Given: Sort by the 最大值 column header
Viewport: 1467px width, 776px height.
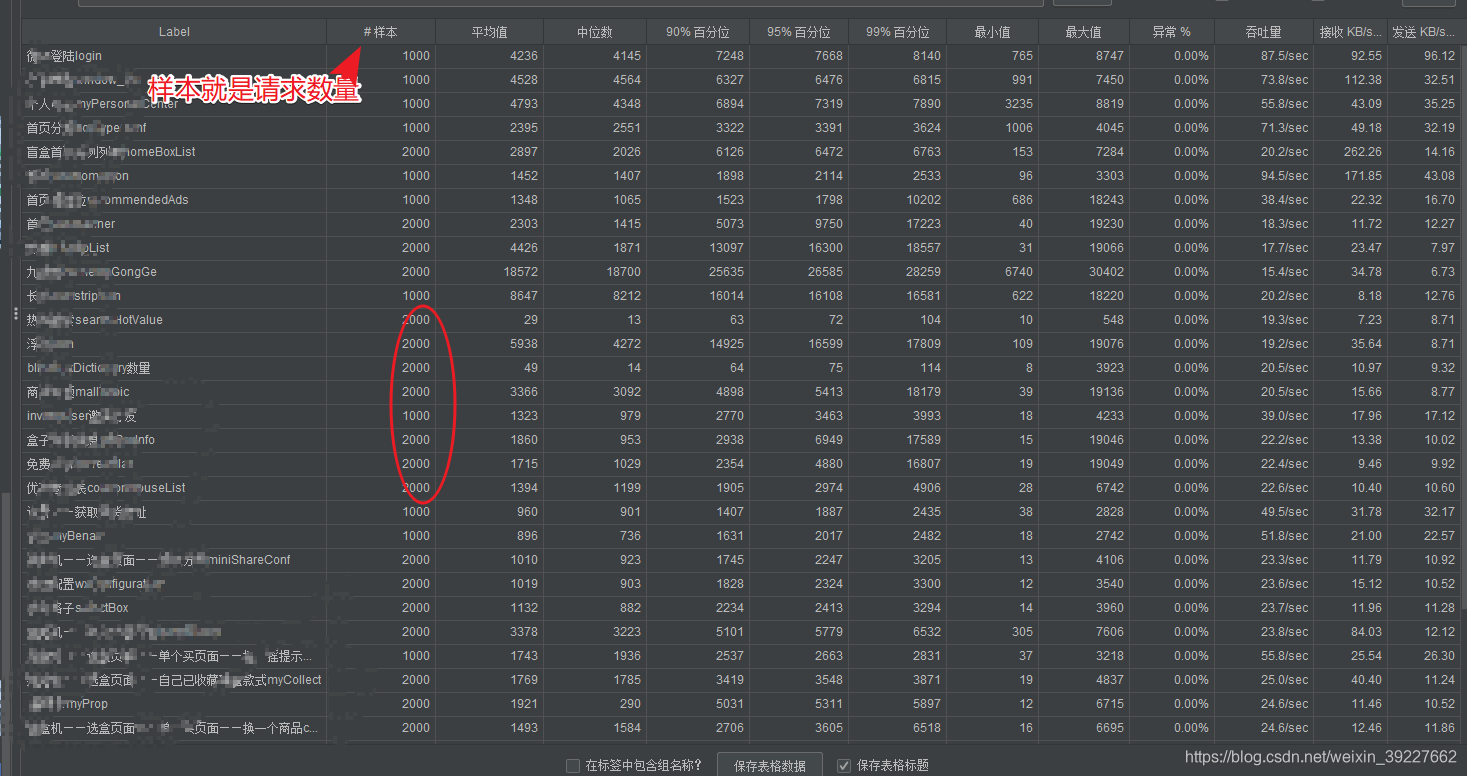Looking at the screenshot, I should [x=1084, y=32].
